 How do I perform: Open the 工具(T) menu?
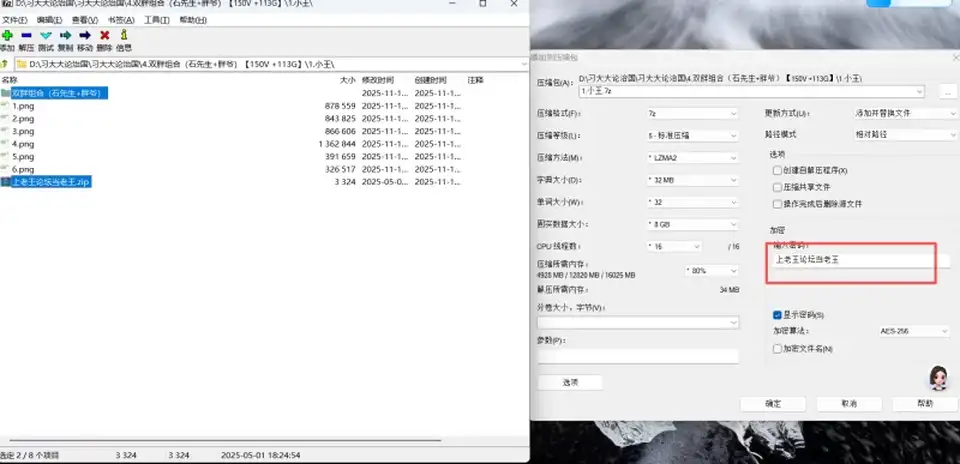(x=156, y=20)
